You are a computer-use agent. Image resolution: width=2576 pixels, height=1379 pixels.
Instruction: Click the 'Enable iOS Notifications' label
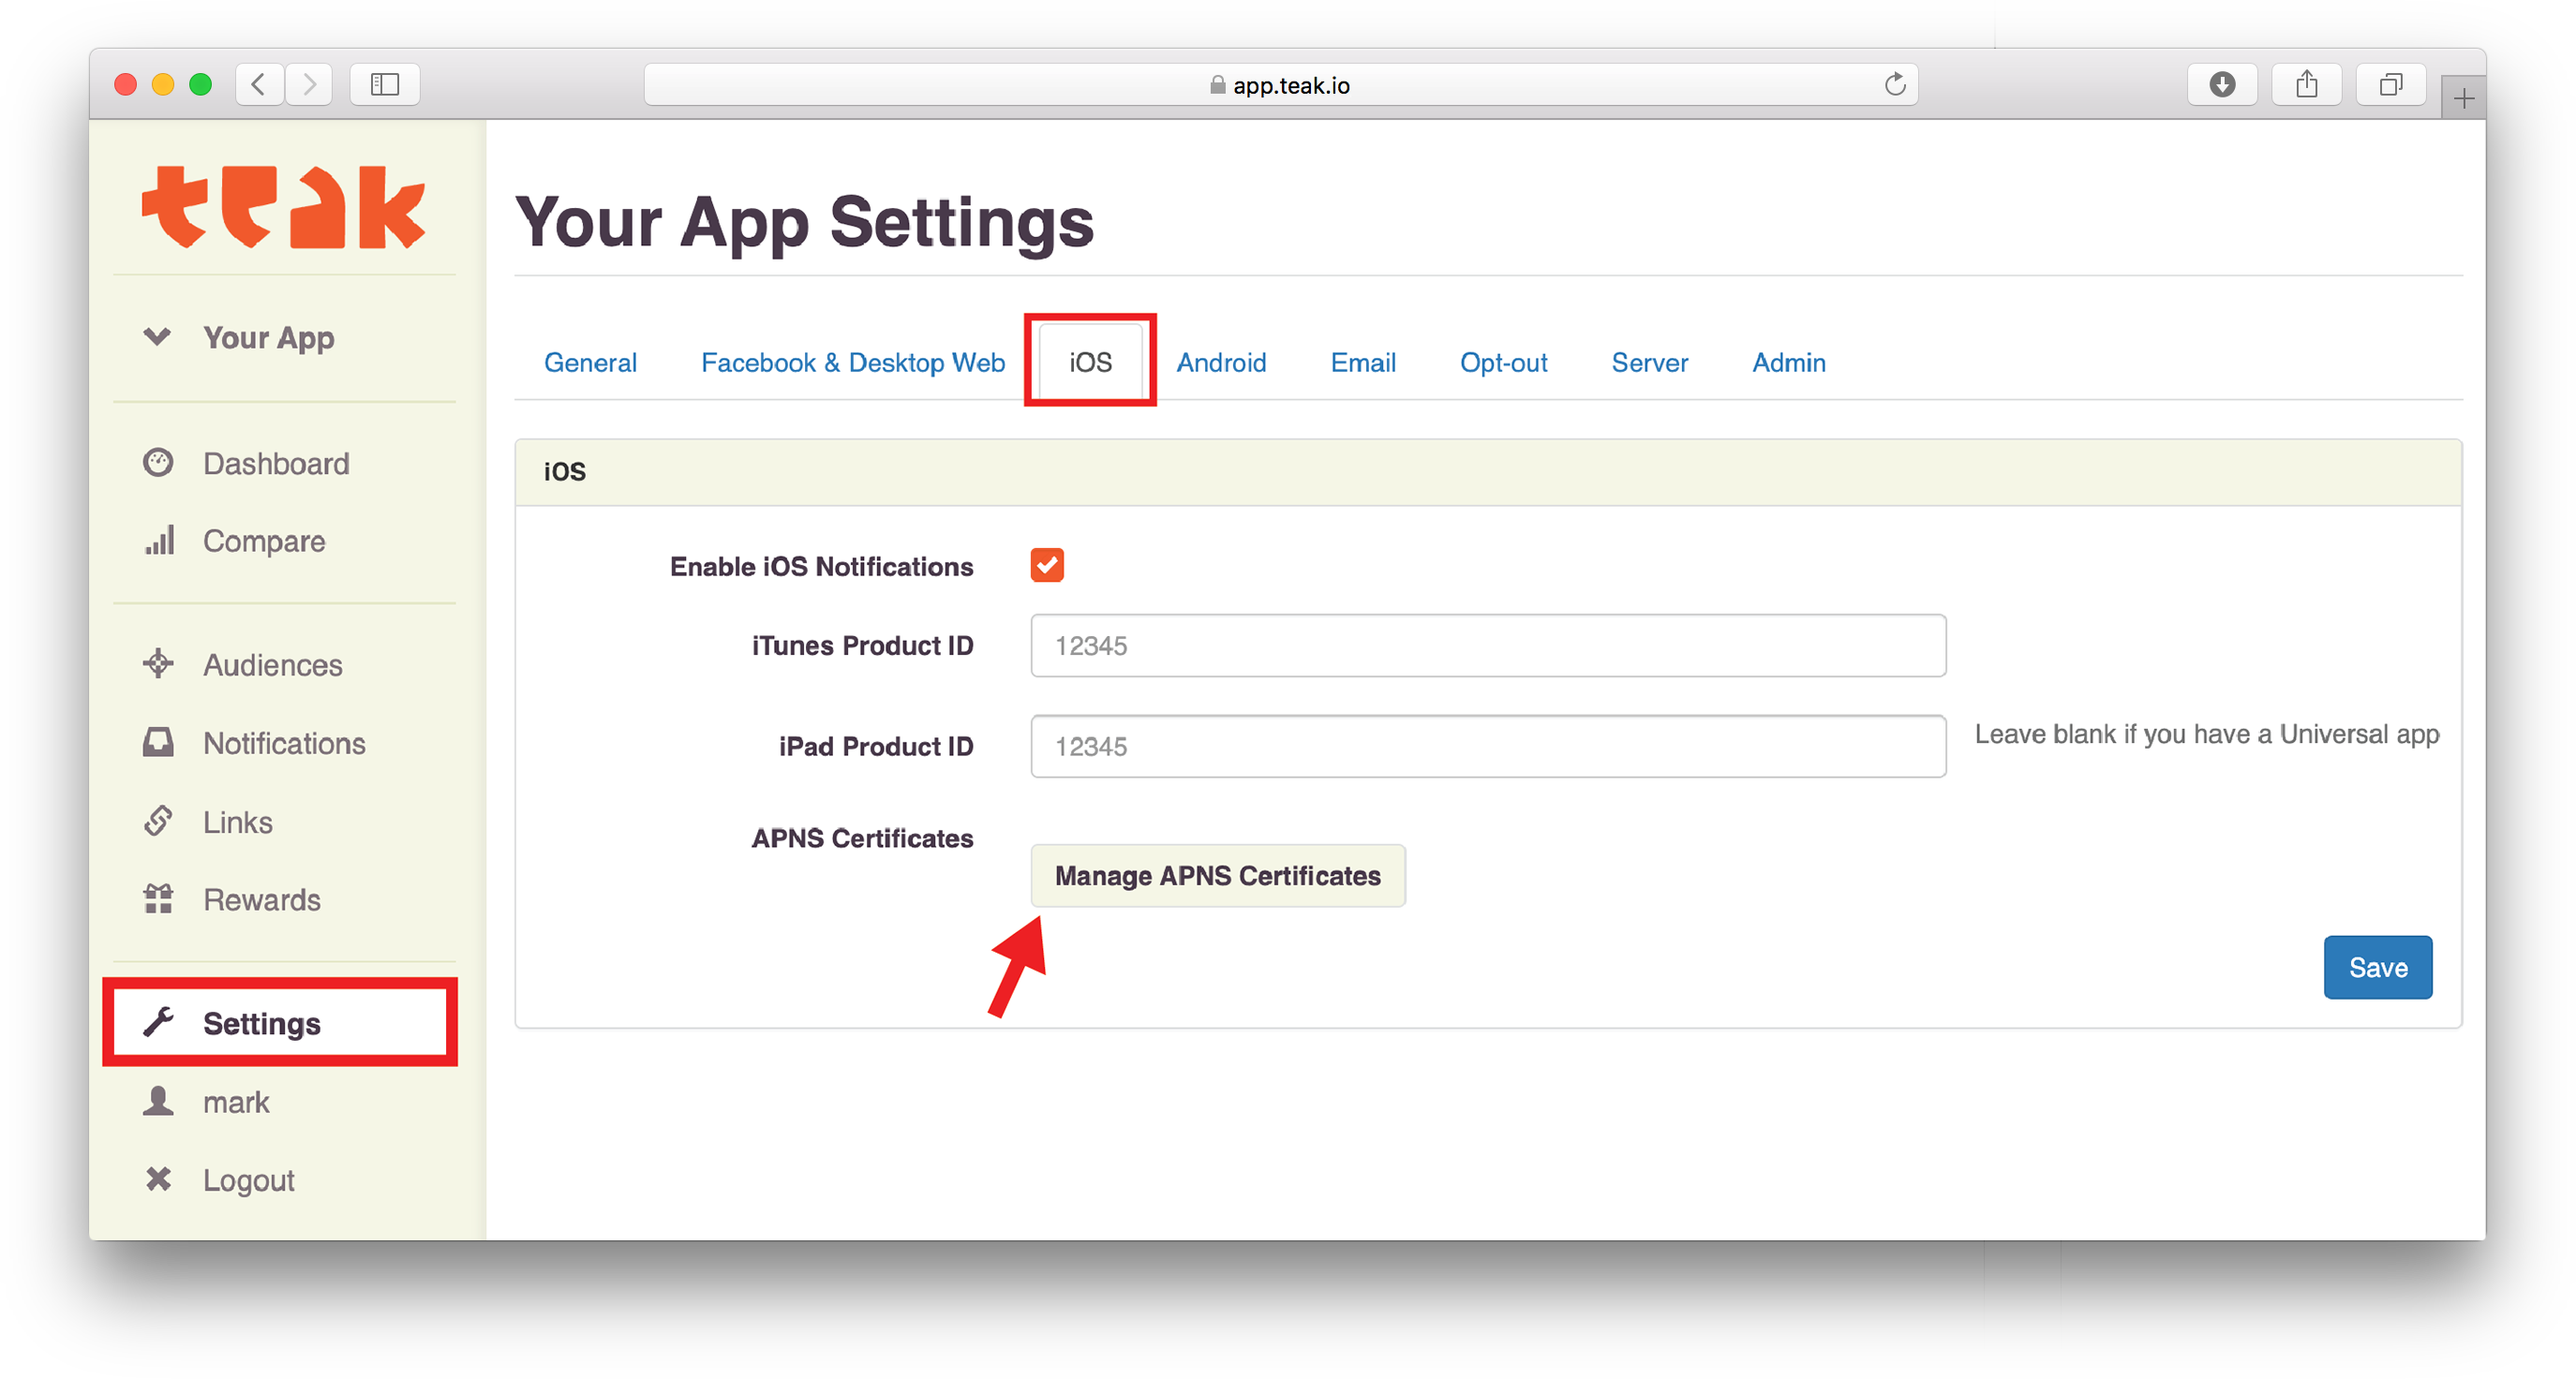pos(821,567)
